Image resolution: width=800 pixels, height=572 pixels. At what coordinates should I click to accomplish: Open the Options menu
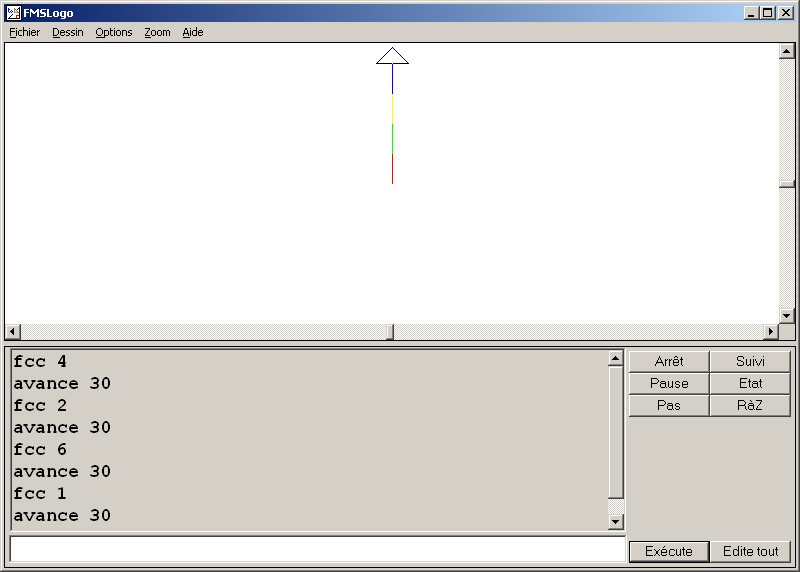click(114, 32)
